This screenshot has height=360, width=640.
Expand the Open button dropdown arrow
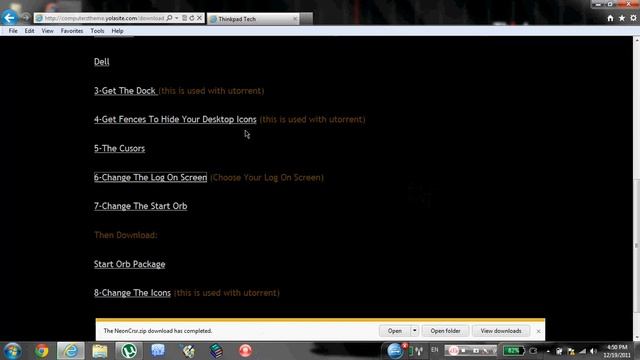[x=414, y=331]
